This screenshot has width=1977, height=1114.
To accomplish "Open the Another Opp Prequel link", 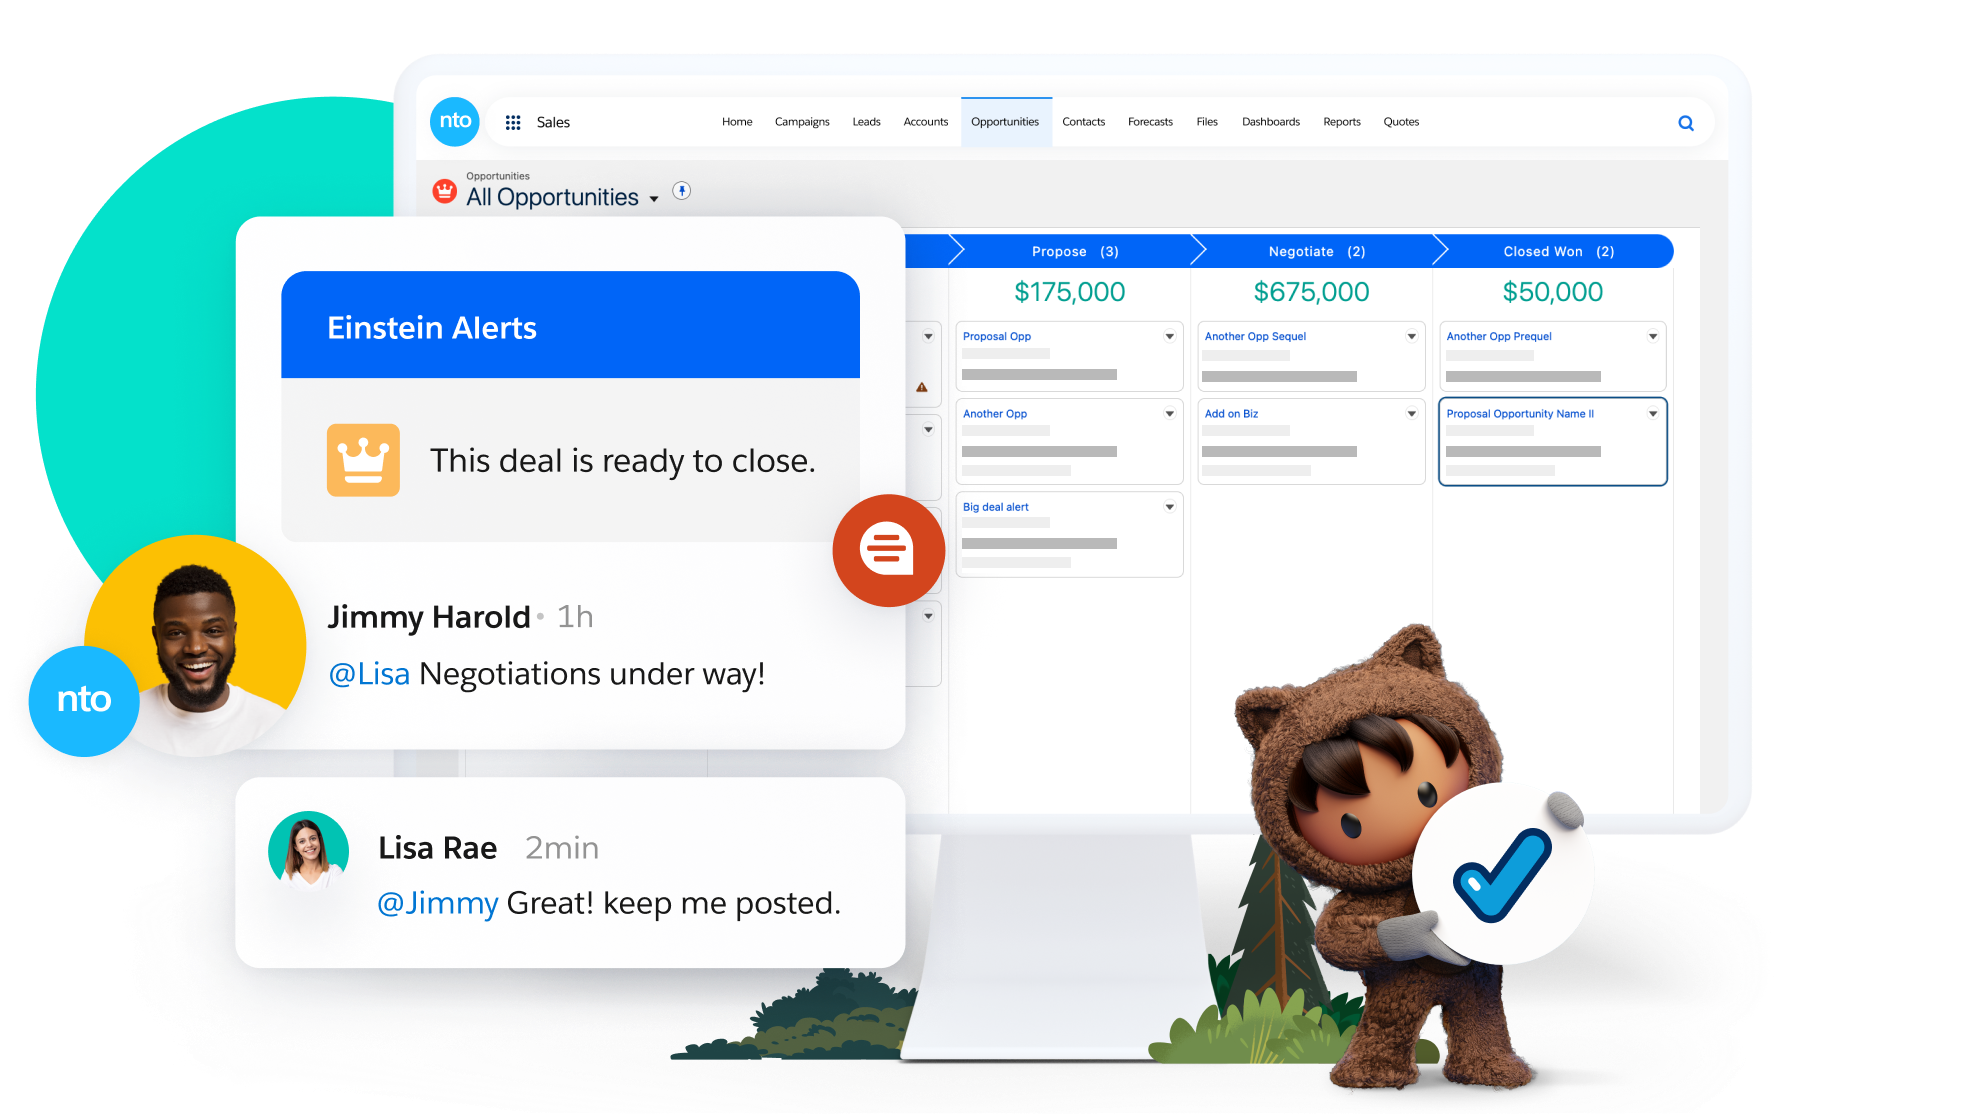I will click(x=1499, y=336).
